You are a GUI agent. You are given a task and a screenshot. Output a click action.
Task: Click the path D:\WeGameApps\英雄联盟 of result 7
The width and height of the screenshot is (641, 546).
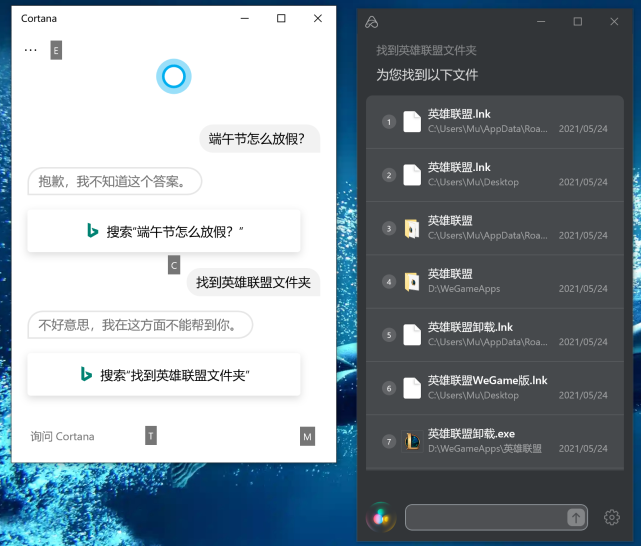coord(485,449)
